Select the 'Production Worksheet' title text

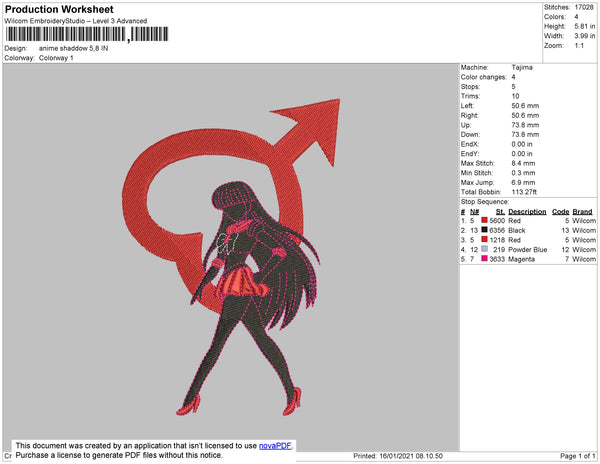pos(59,9)
